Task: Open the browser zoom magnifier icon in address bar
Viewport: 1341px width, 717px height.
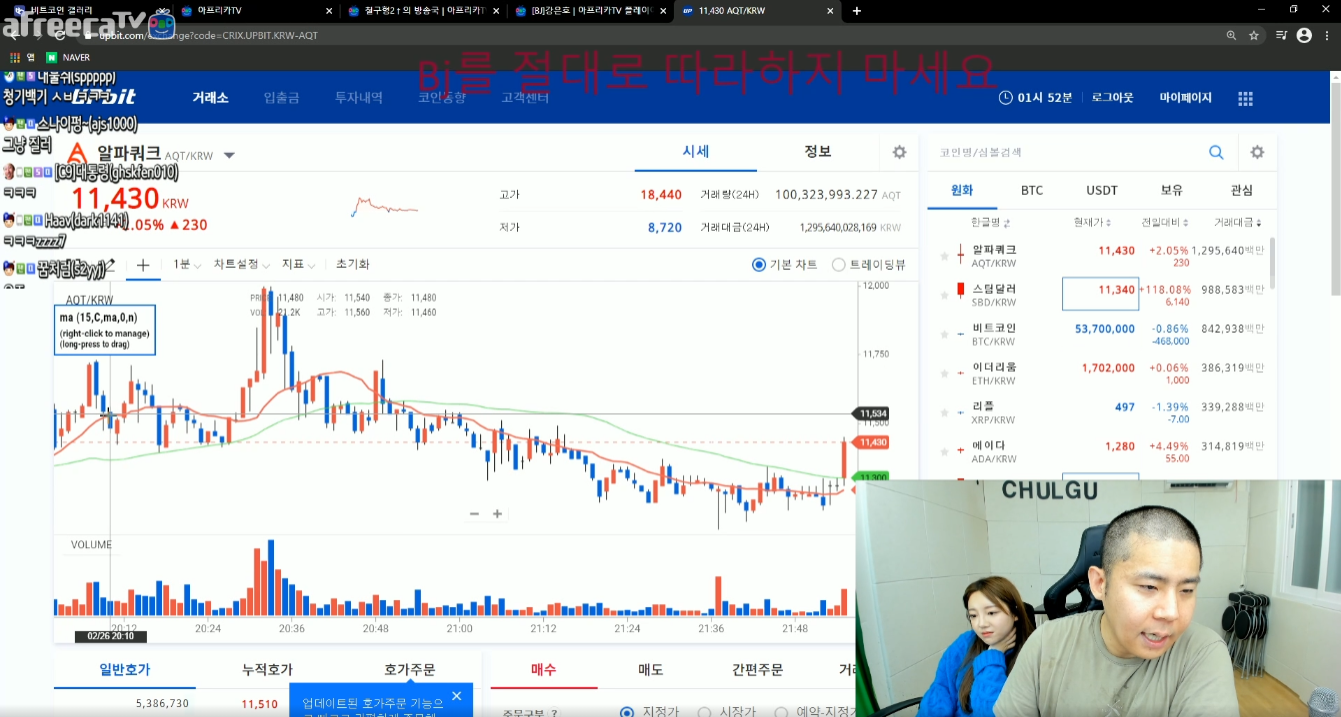Action: tap(1231, 35)
